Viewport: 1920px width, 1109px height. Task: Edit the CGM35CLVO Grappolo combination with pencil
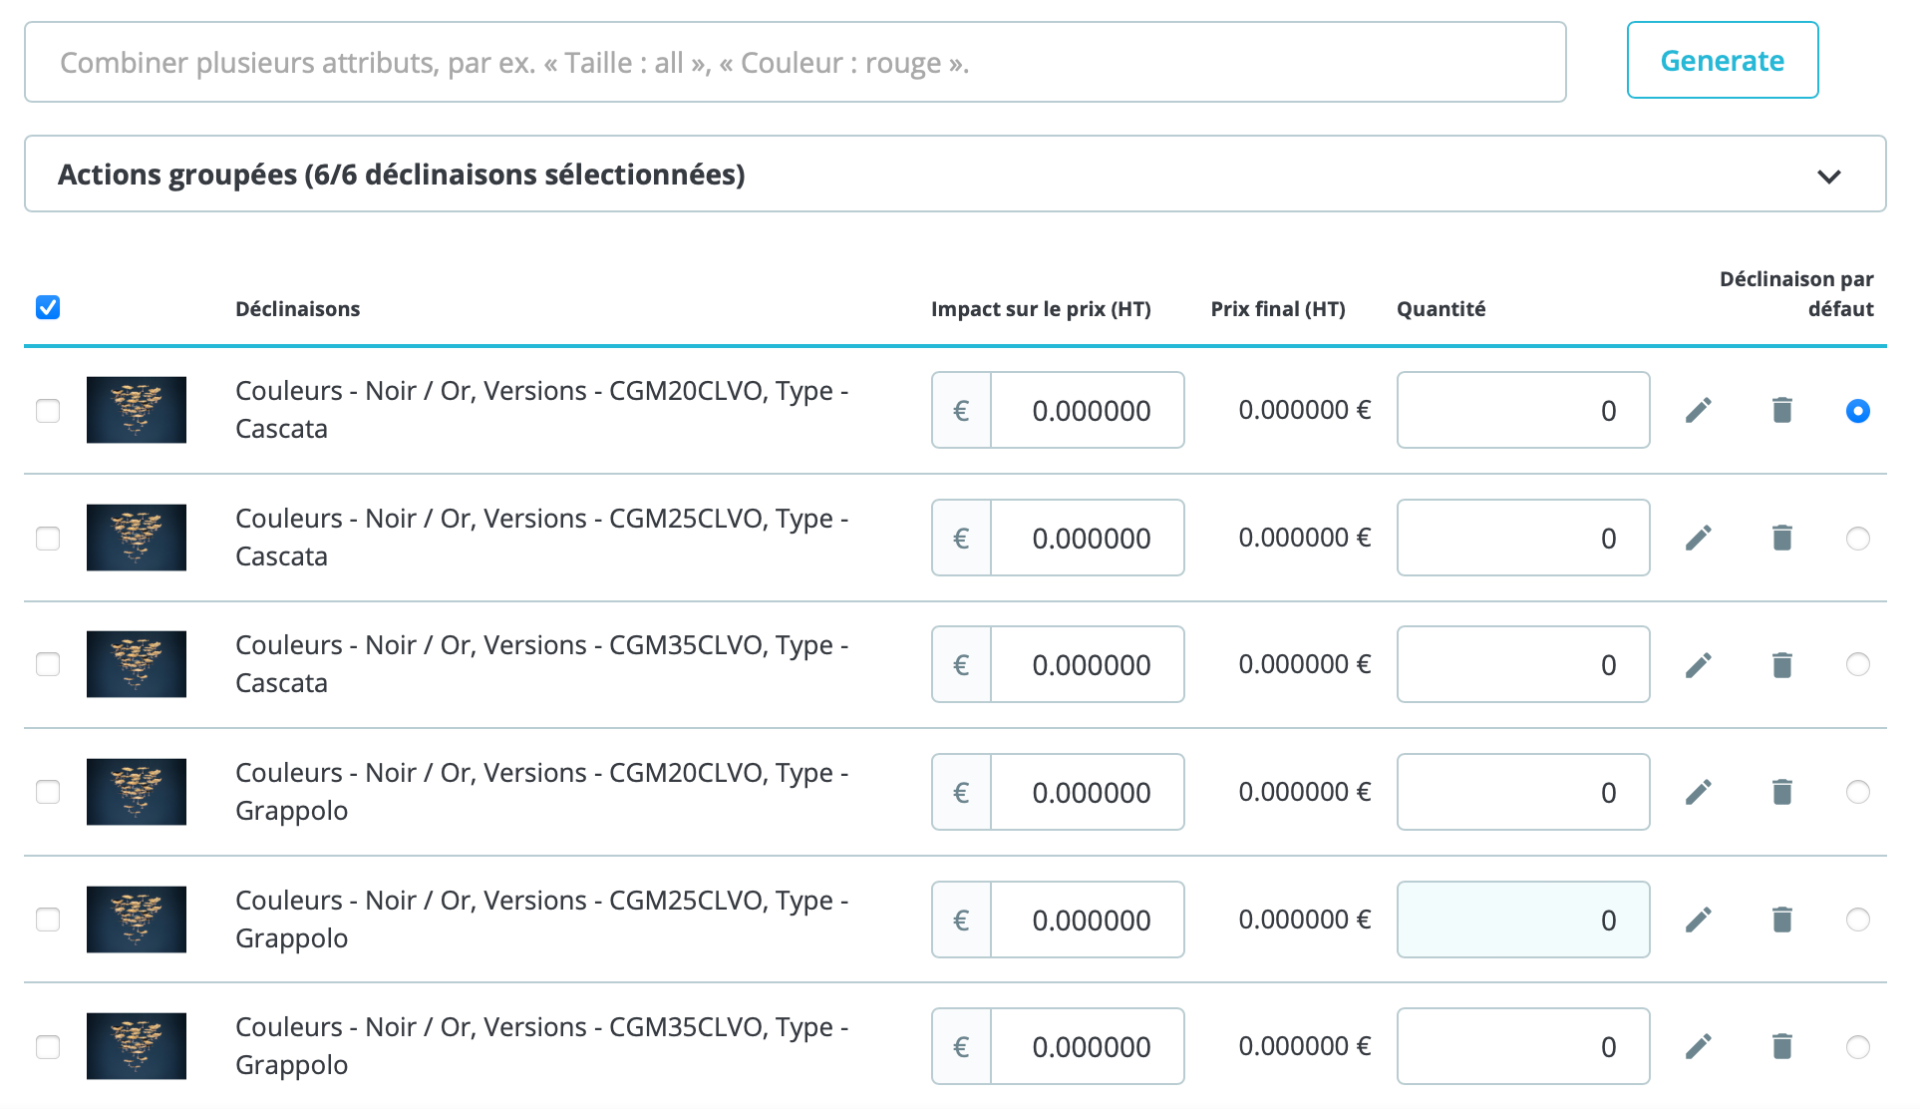(1698, 1046)
